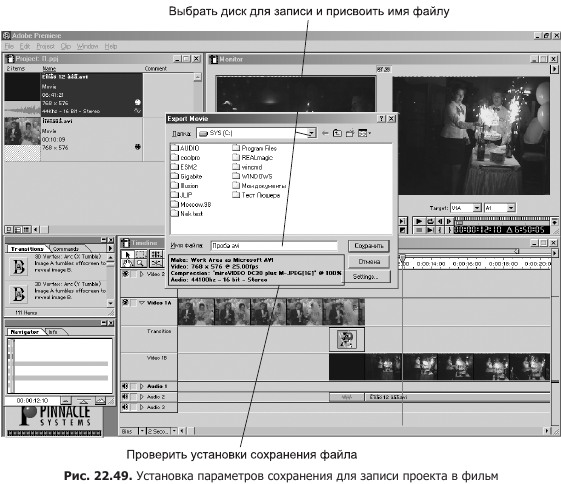Click zoom-in mountain icon in Navigator
The width and height of the screenshot is (561, 484).
click(x=100, y=401)
